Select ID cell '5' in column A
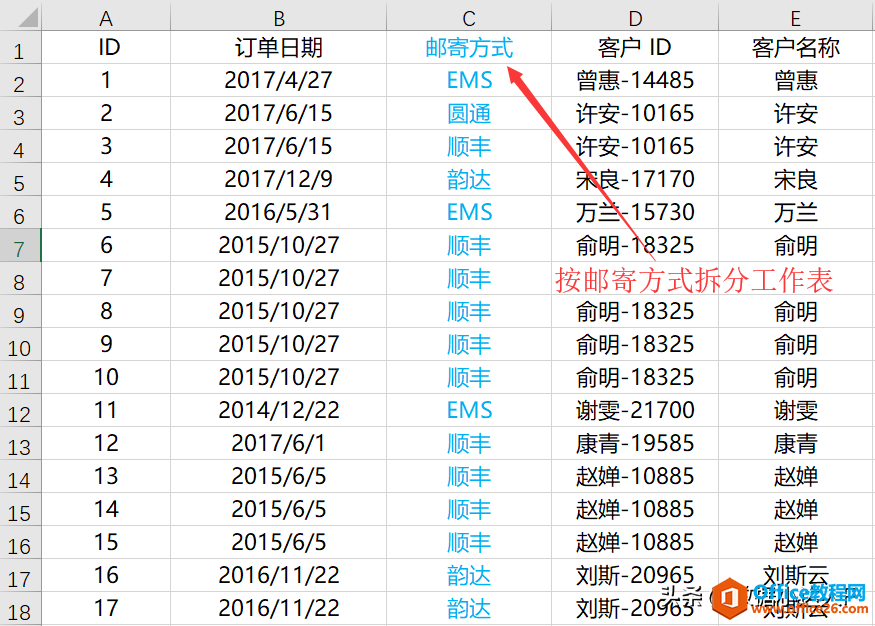 (x=106, y=212)
